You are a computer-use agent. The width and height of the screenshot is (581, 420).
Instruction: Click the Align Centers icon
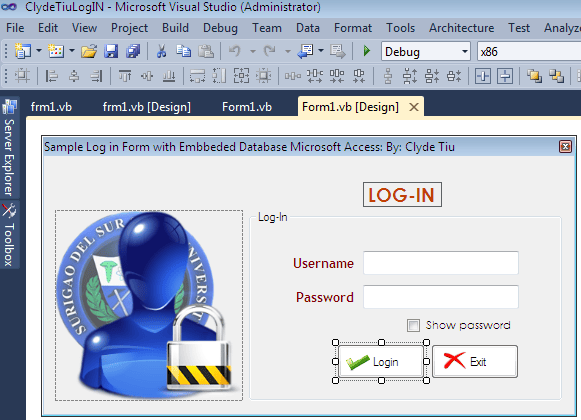coord(74,76)
